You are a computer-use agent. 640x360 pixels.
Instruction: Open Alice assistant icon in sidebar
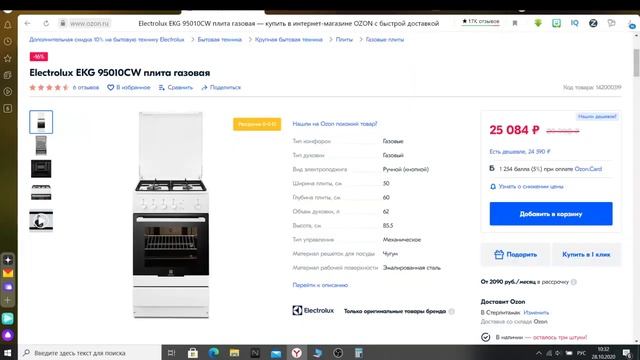(x=8, y=336)
